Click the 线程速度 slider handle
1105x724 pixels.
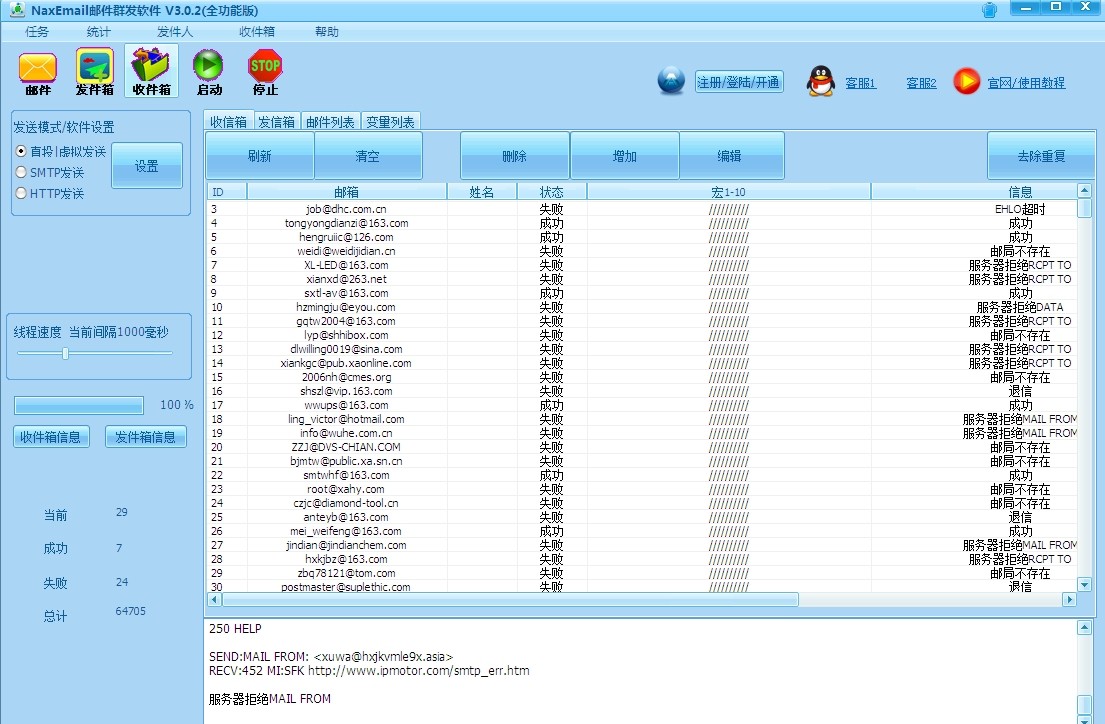66,353
